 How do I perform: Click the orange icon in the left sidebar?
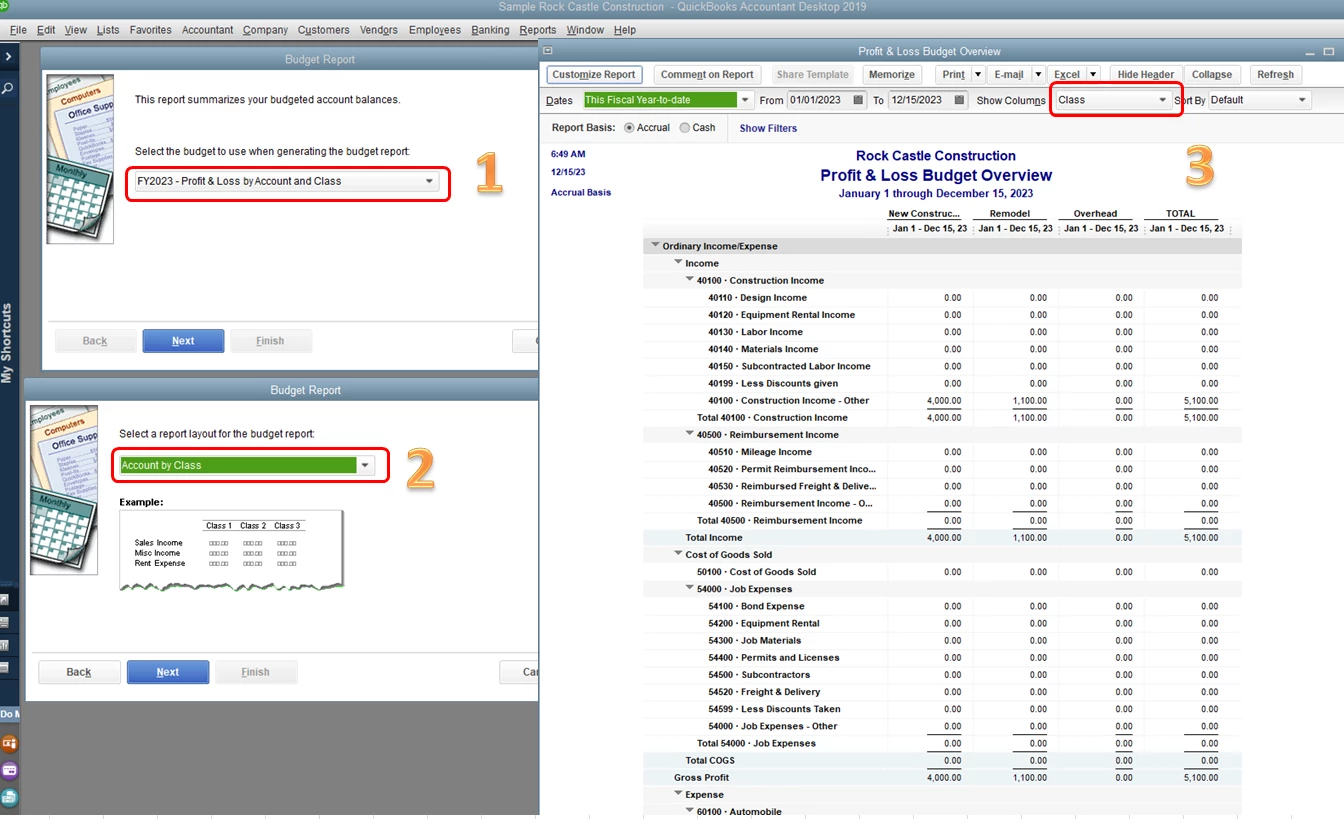point(10,743)
